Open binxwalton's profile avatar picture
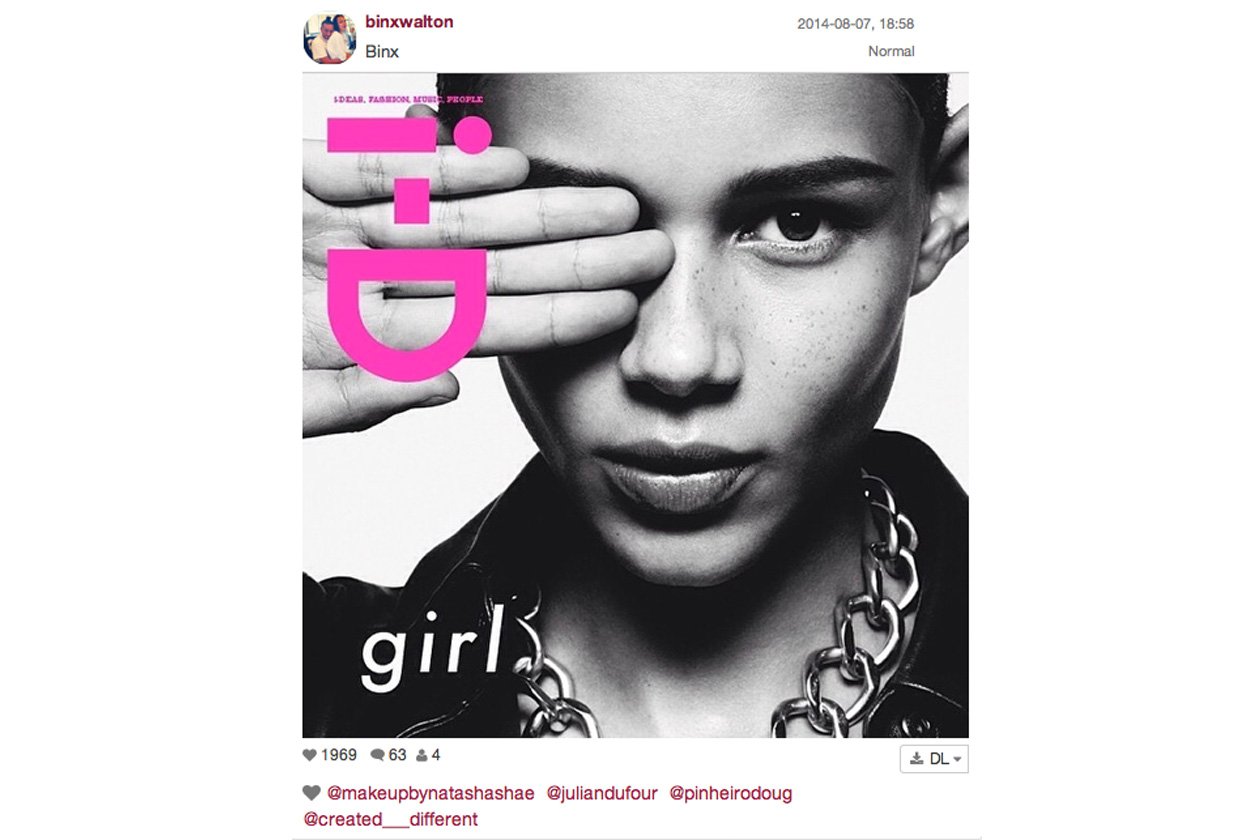This screenshot has height=840, width=1260. pyautogui.click(x=329, y=38)
